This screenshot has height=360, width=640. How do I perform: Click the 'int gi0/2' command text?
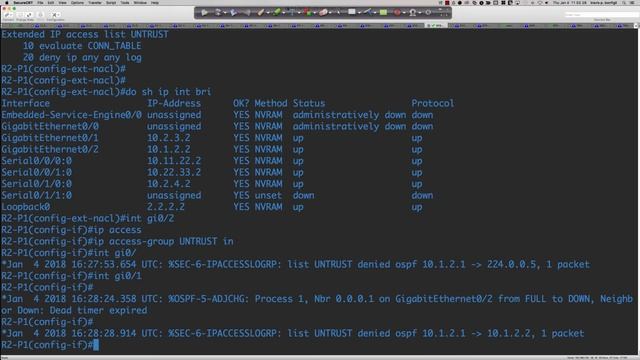pos(150,218)
